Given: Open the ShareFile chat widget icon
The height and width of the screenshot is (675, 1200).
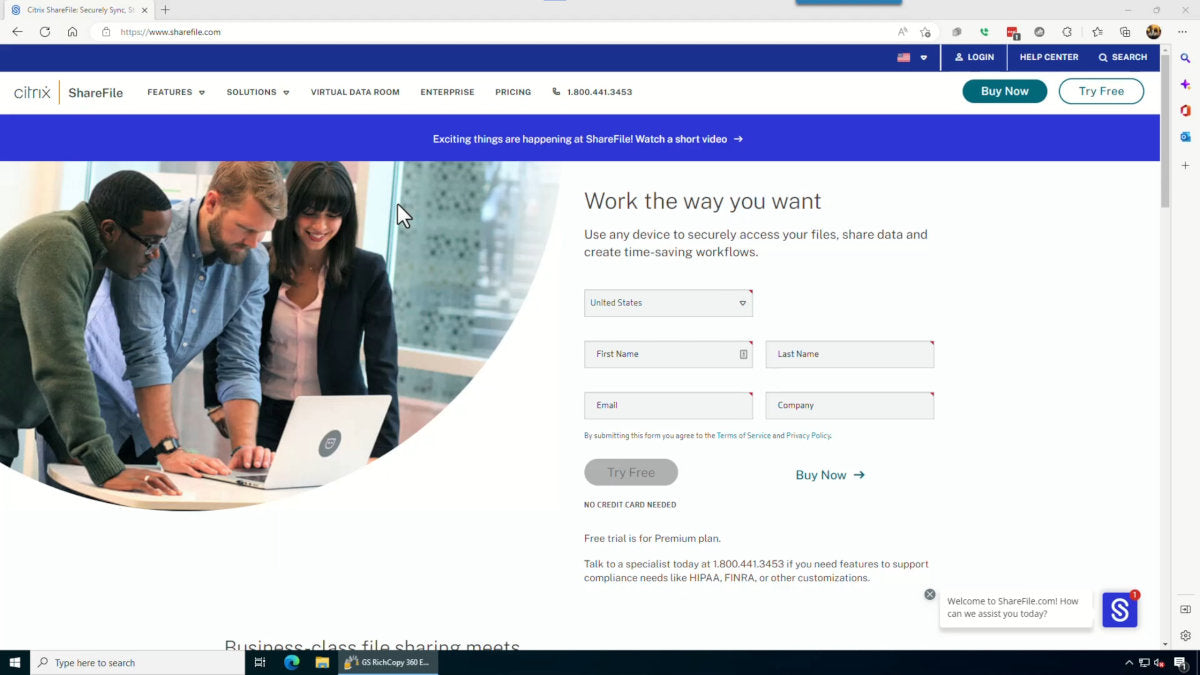Looking at the screenshot, I should [x=1119, y=610].
